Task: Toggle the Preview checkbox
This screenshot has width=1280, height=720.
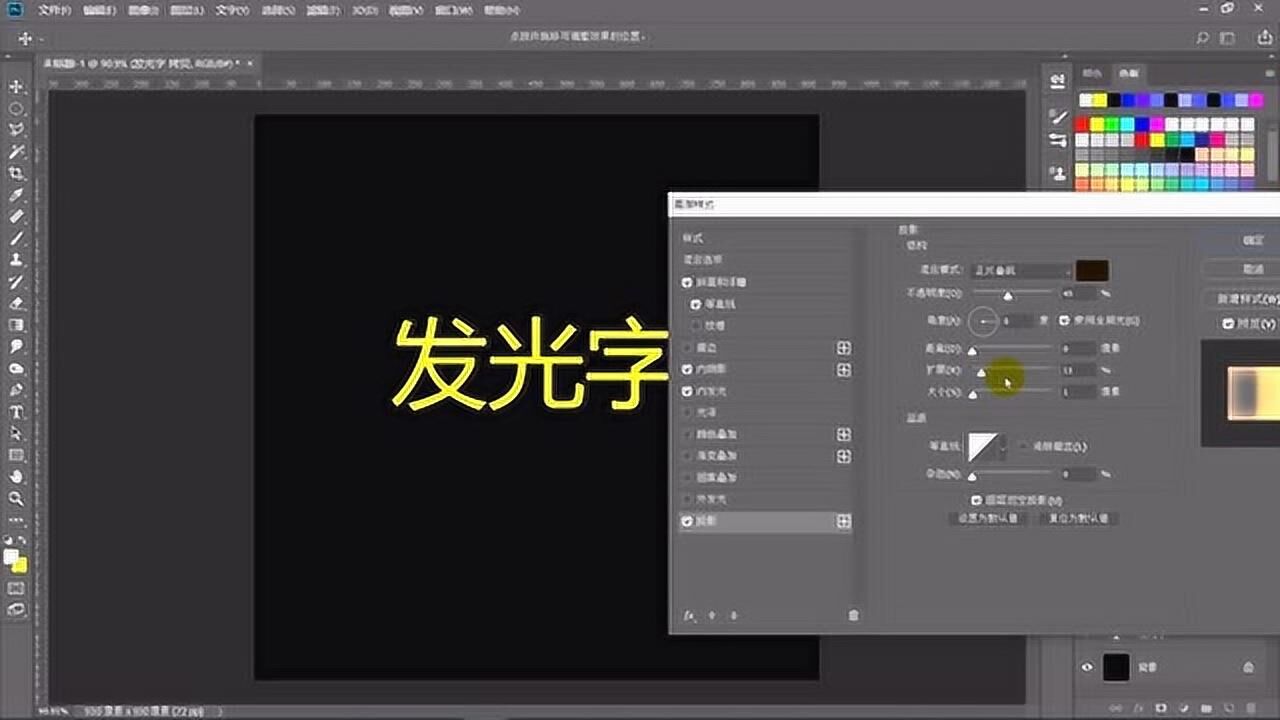Action: 1228,324
